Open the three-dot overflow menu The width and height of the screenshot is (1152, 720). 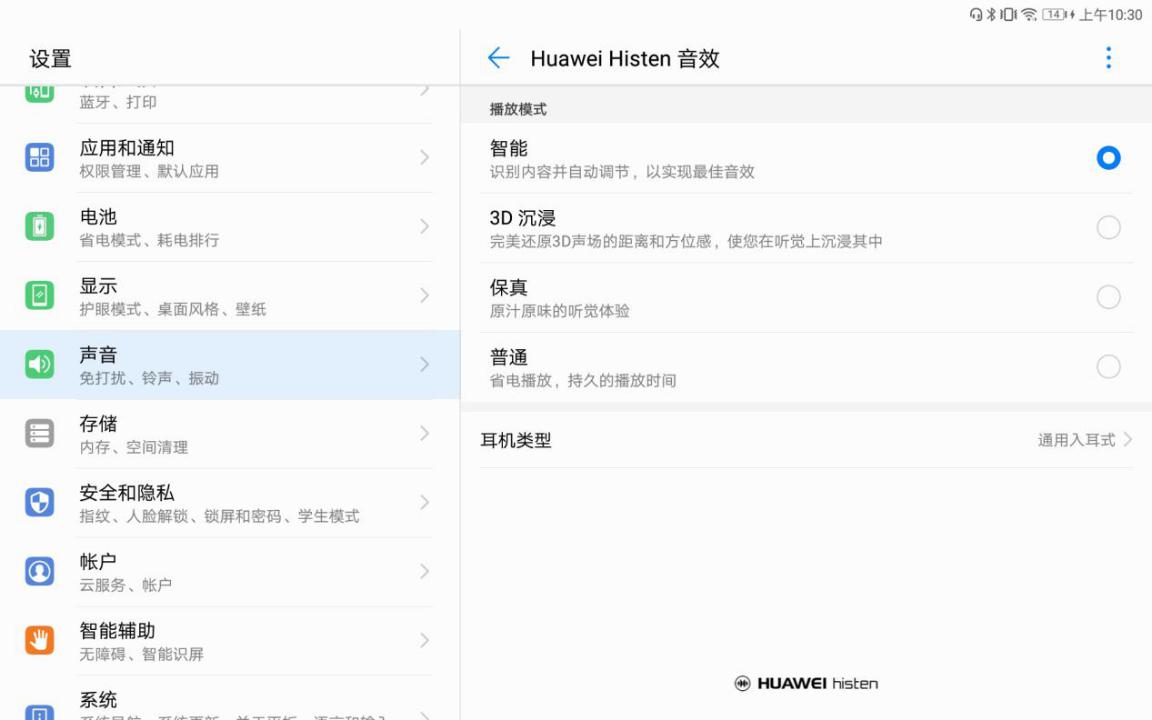point(1108,57)
